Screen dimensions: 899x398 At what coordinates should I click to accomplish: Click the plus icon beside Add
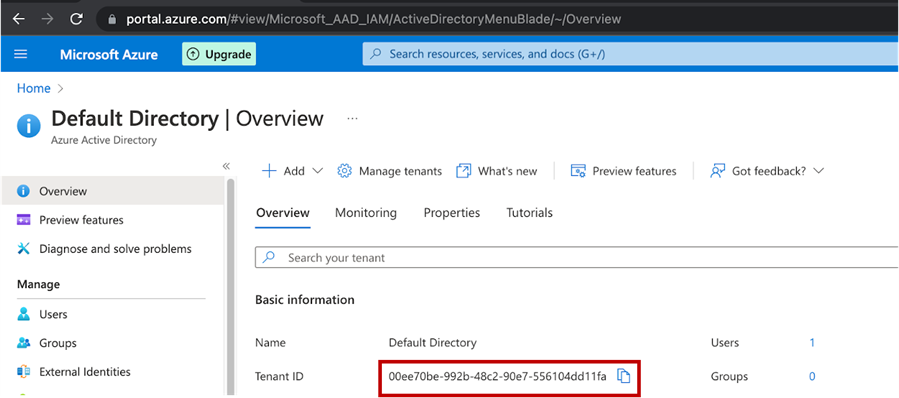tap(269, 171)
